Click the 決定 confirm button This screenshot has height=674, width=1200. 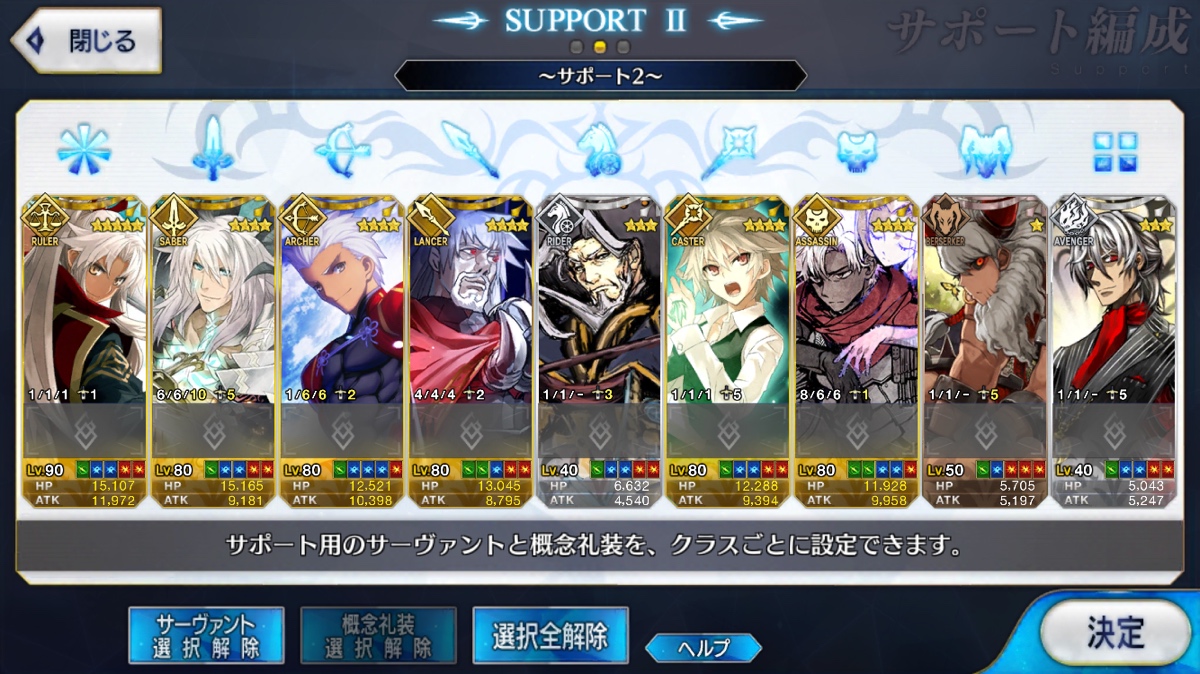coord(1114,633)
